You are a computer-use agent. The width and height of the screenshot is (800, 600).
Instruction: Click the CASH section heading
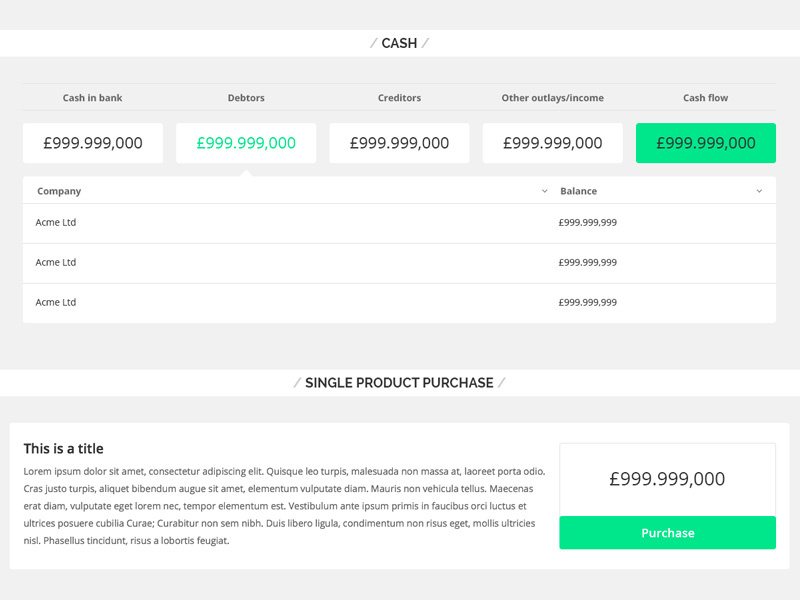point(399,43)
